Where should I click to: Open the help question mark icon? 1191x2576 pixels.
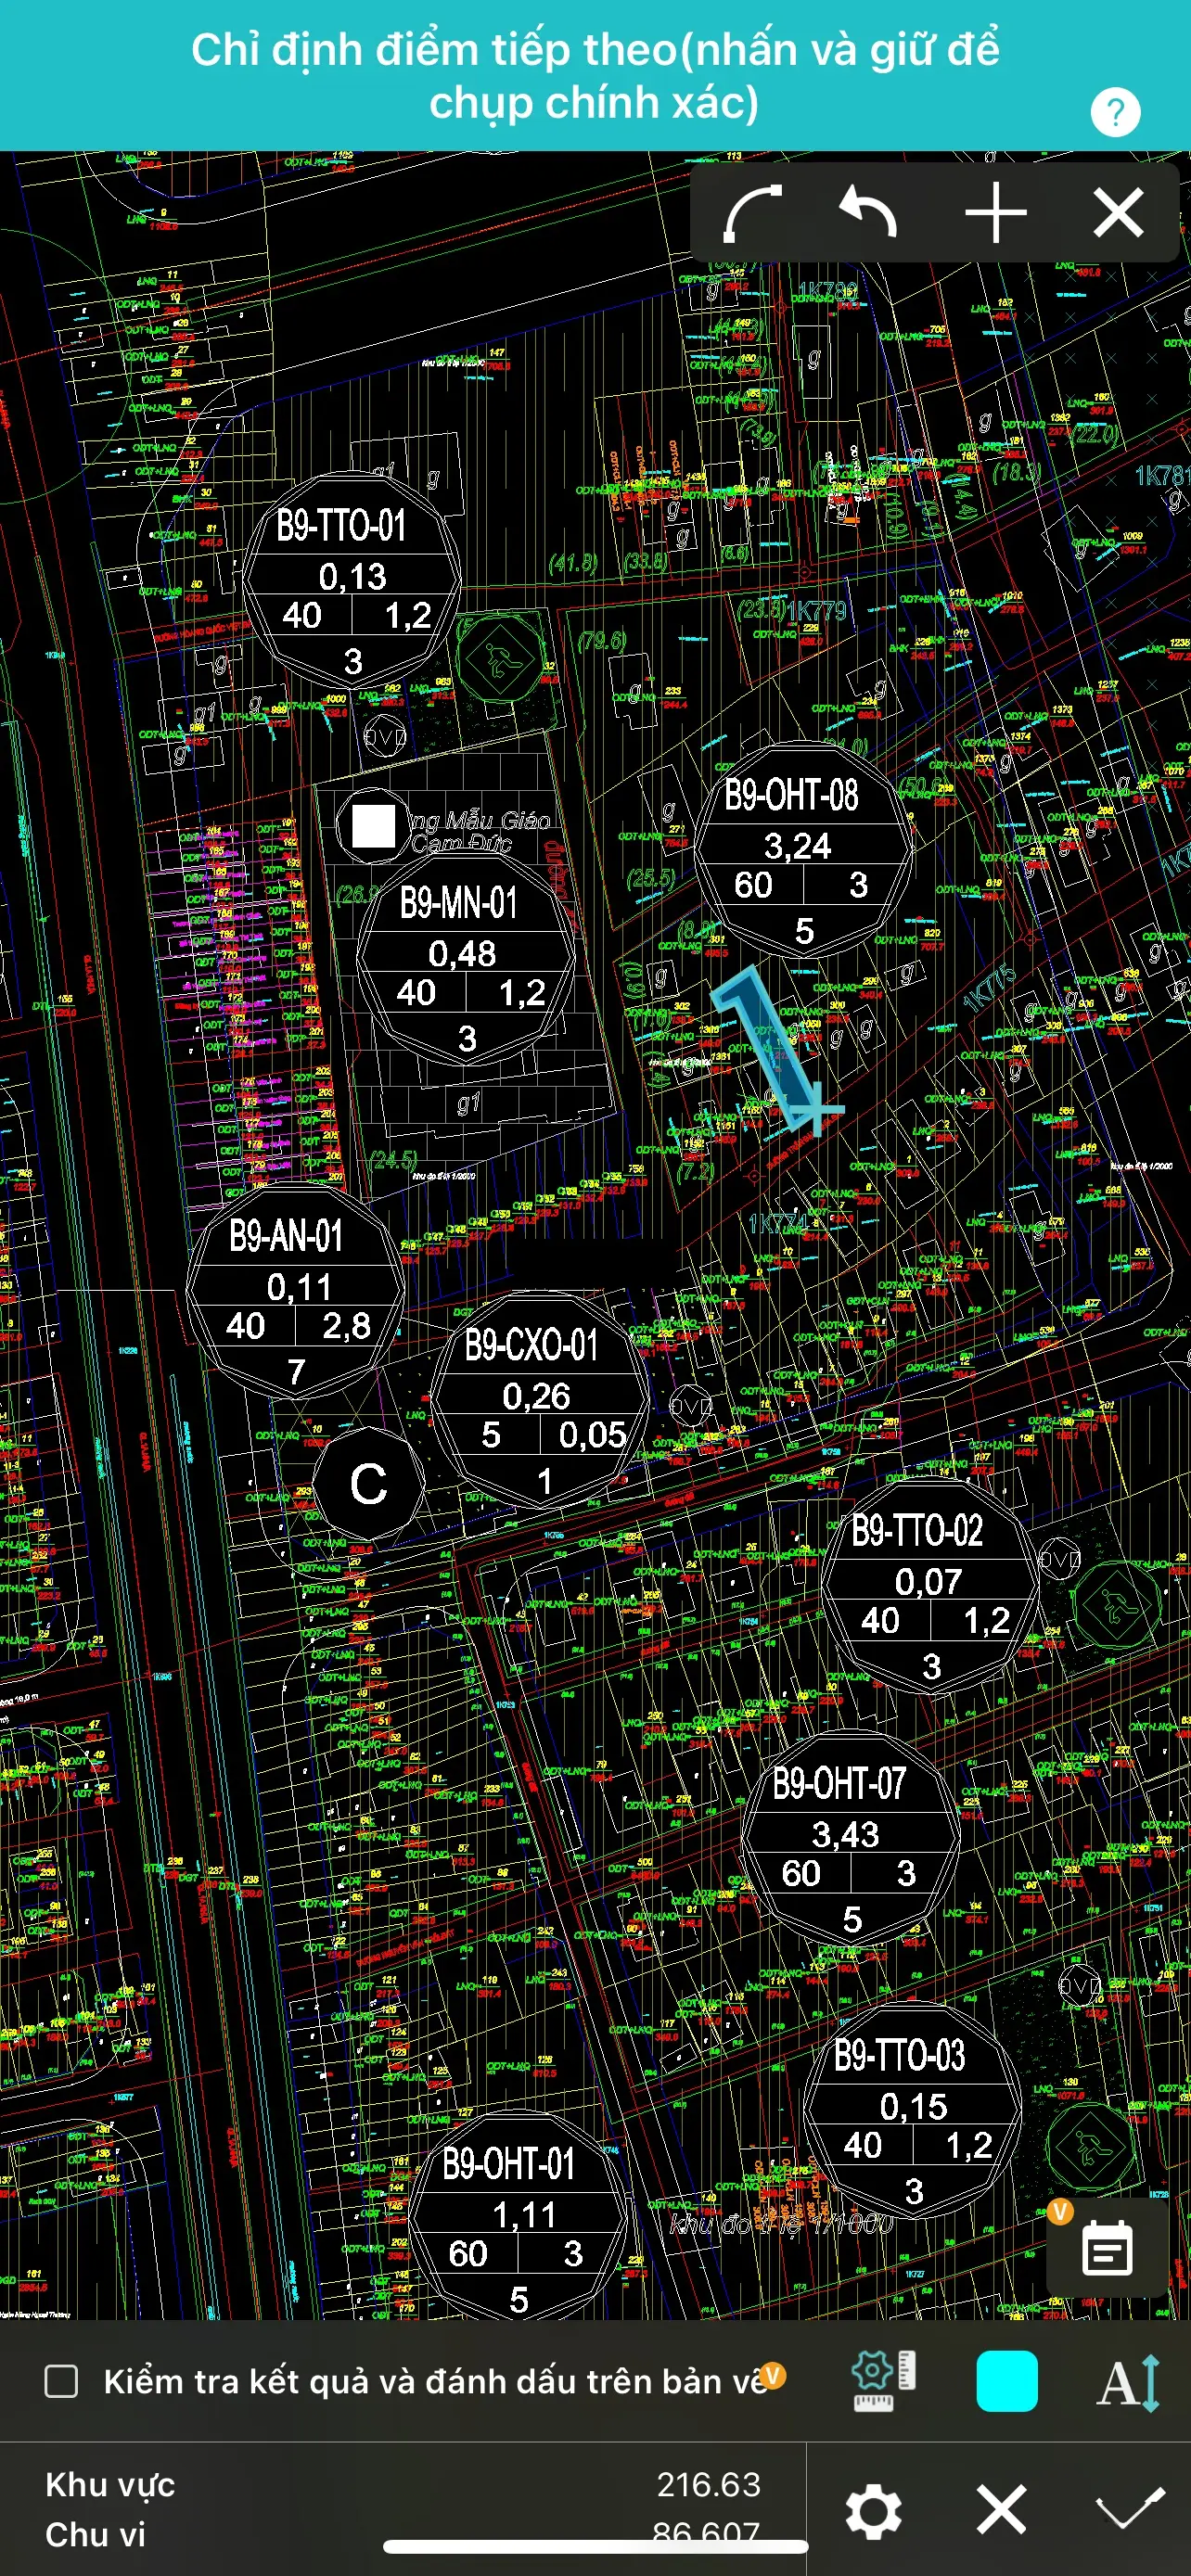point(1115,112)
